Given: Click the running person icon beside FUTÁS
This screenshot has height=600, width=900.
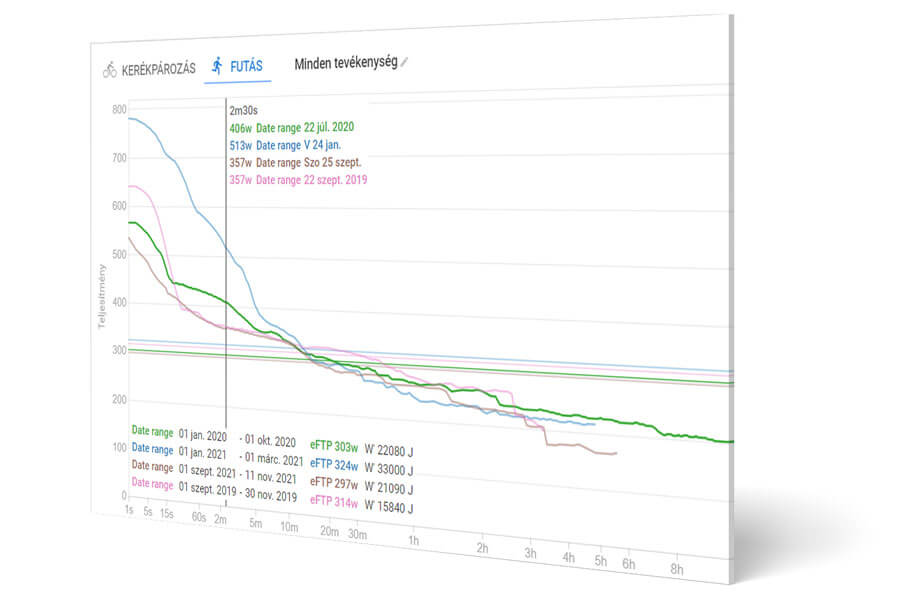Looking at the screenshot, I should pyautogui.click(x=217, y=66).
